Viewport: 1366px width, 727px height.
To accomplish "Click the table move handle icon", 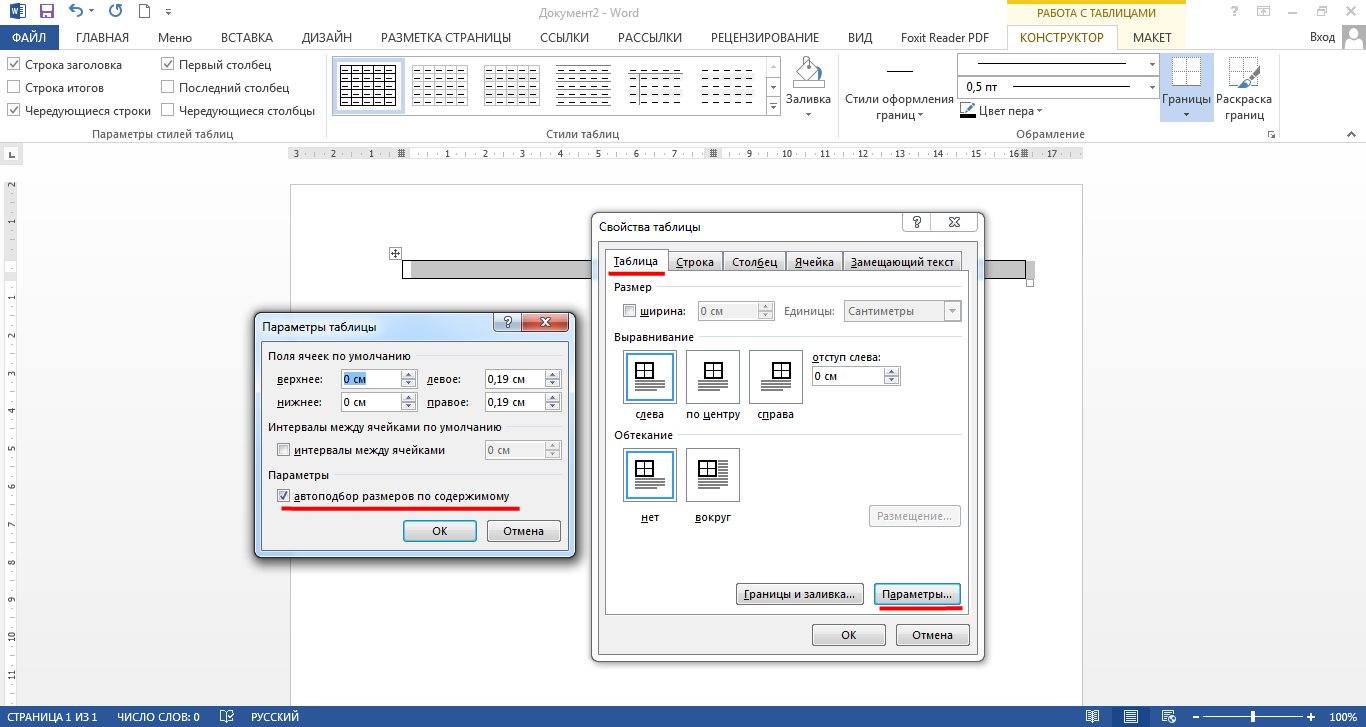I will [x=396, y=254].
